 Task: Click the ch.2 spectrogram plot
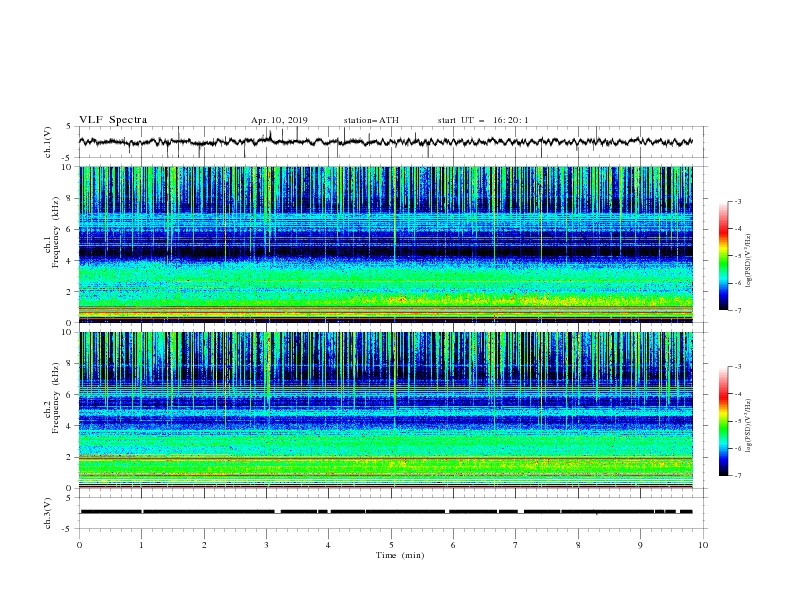[x=386, y=410]
